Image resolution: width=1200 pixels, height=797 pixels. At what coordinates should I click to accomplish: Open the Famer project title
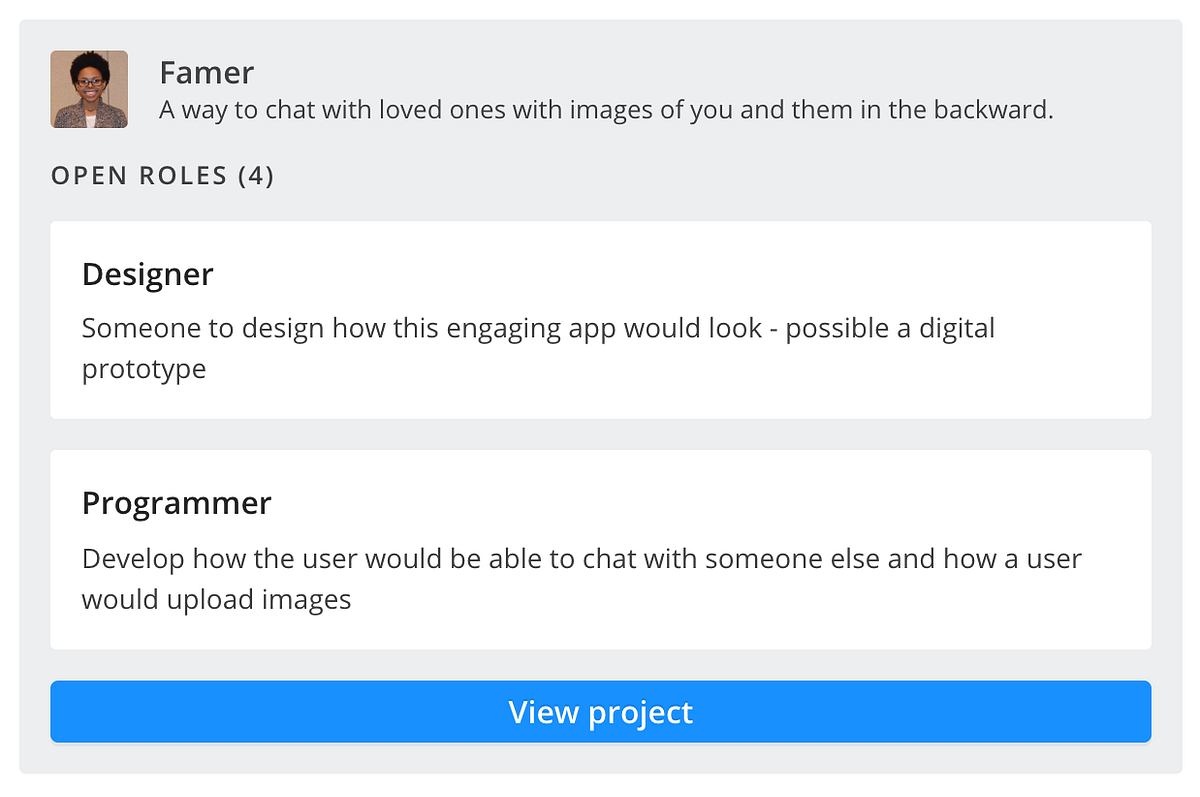(207, 72)
